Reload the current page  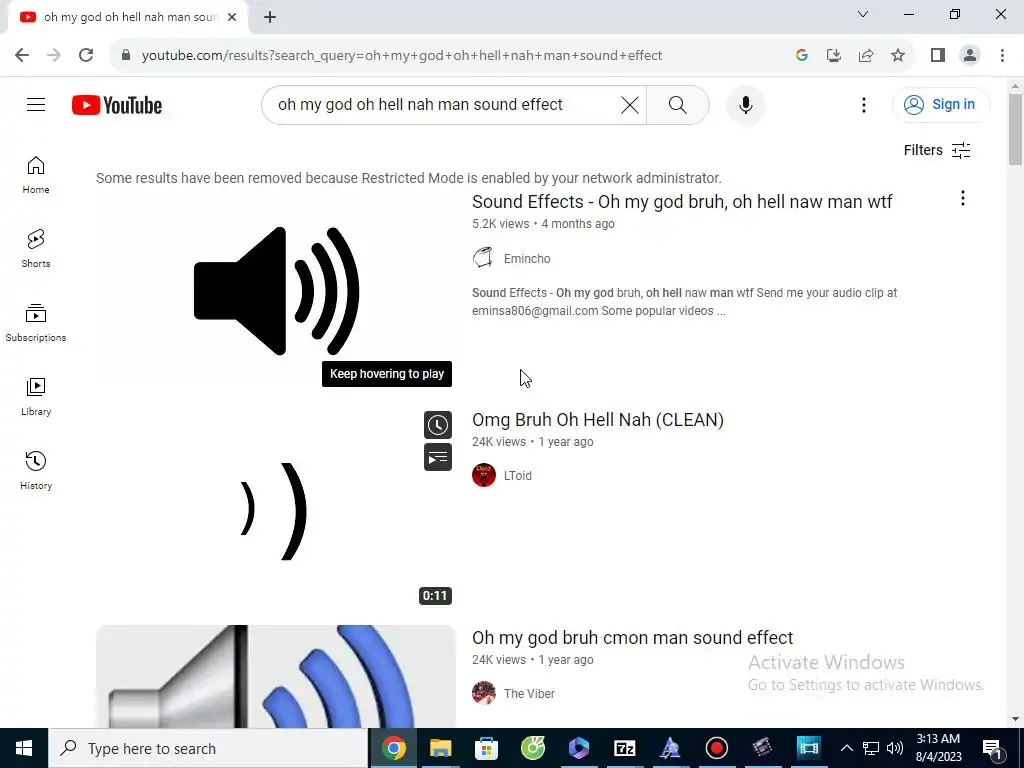(86, 56)
